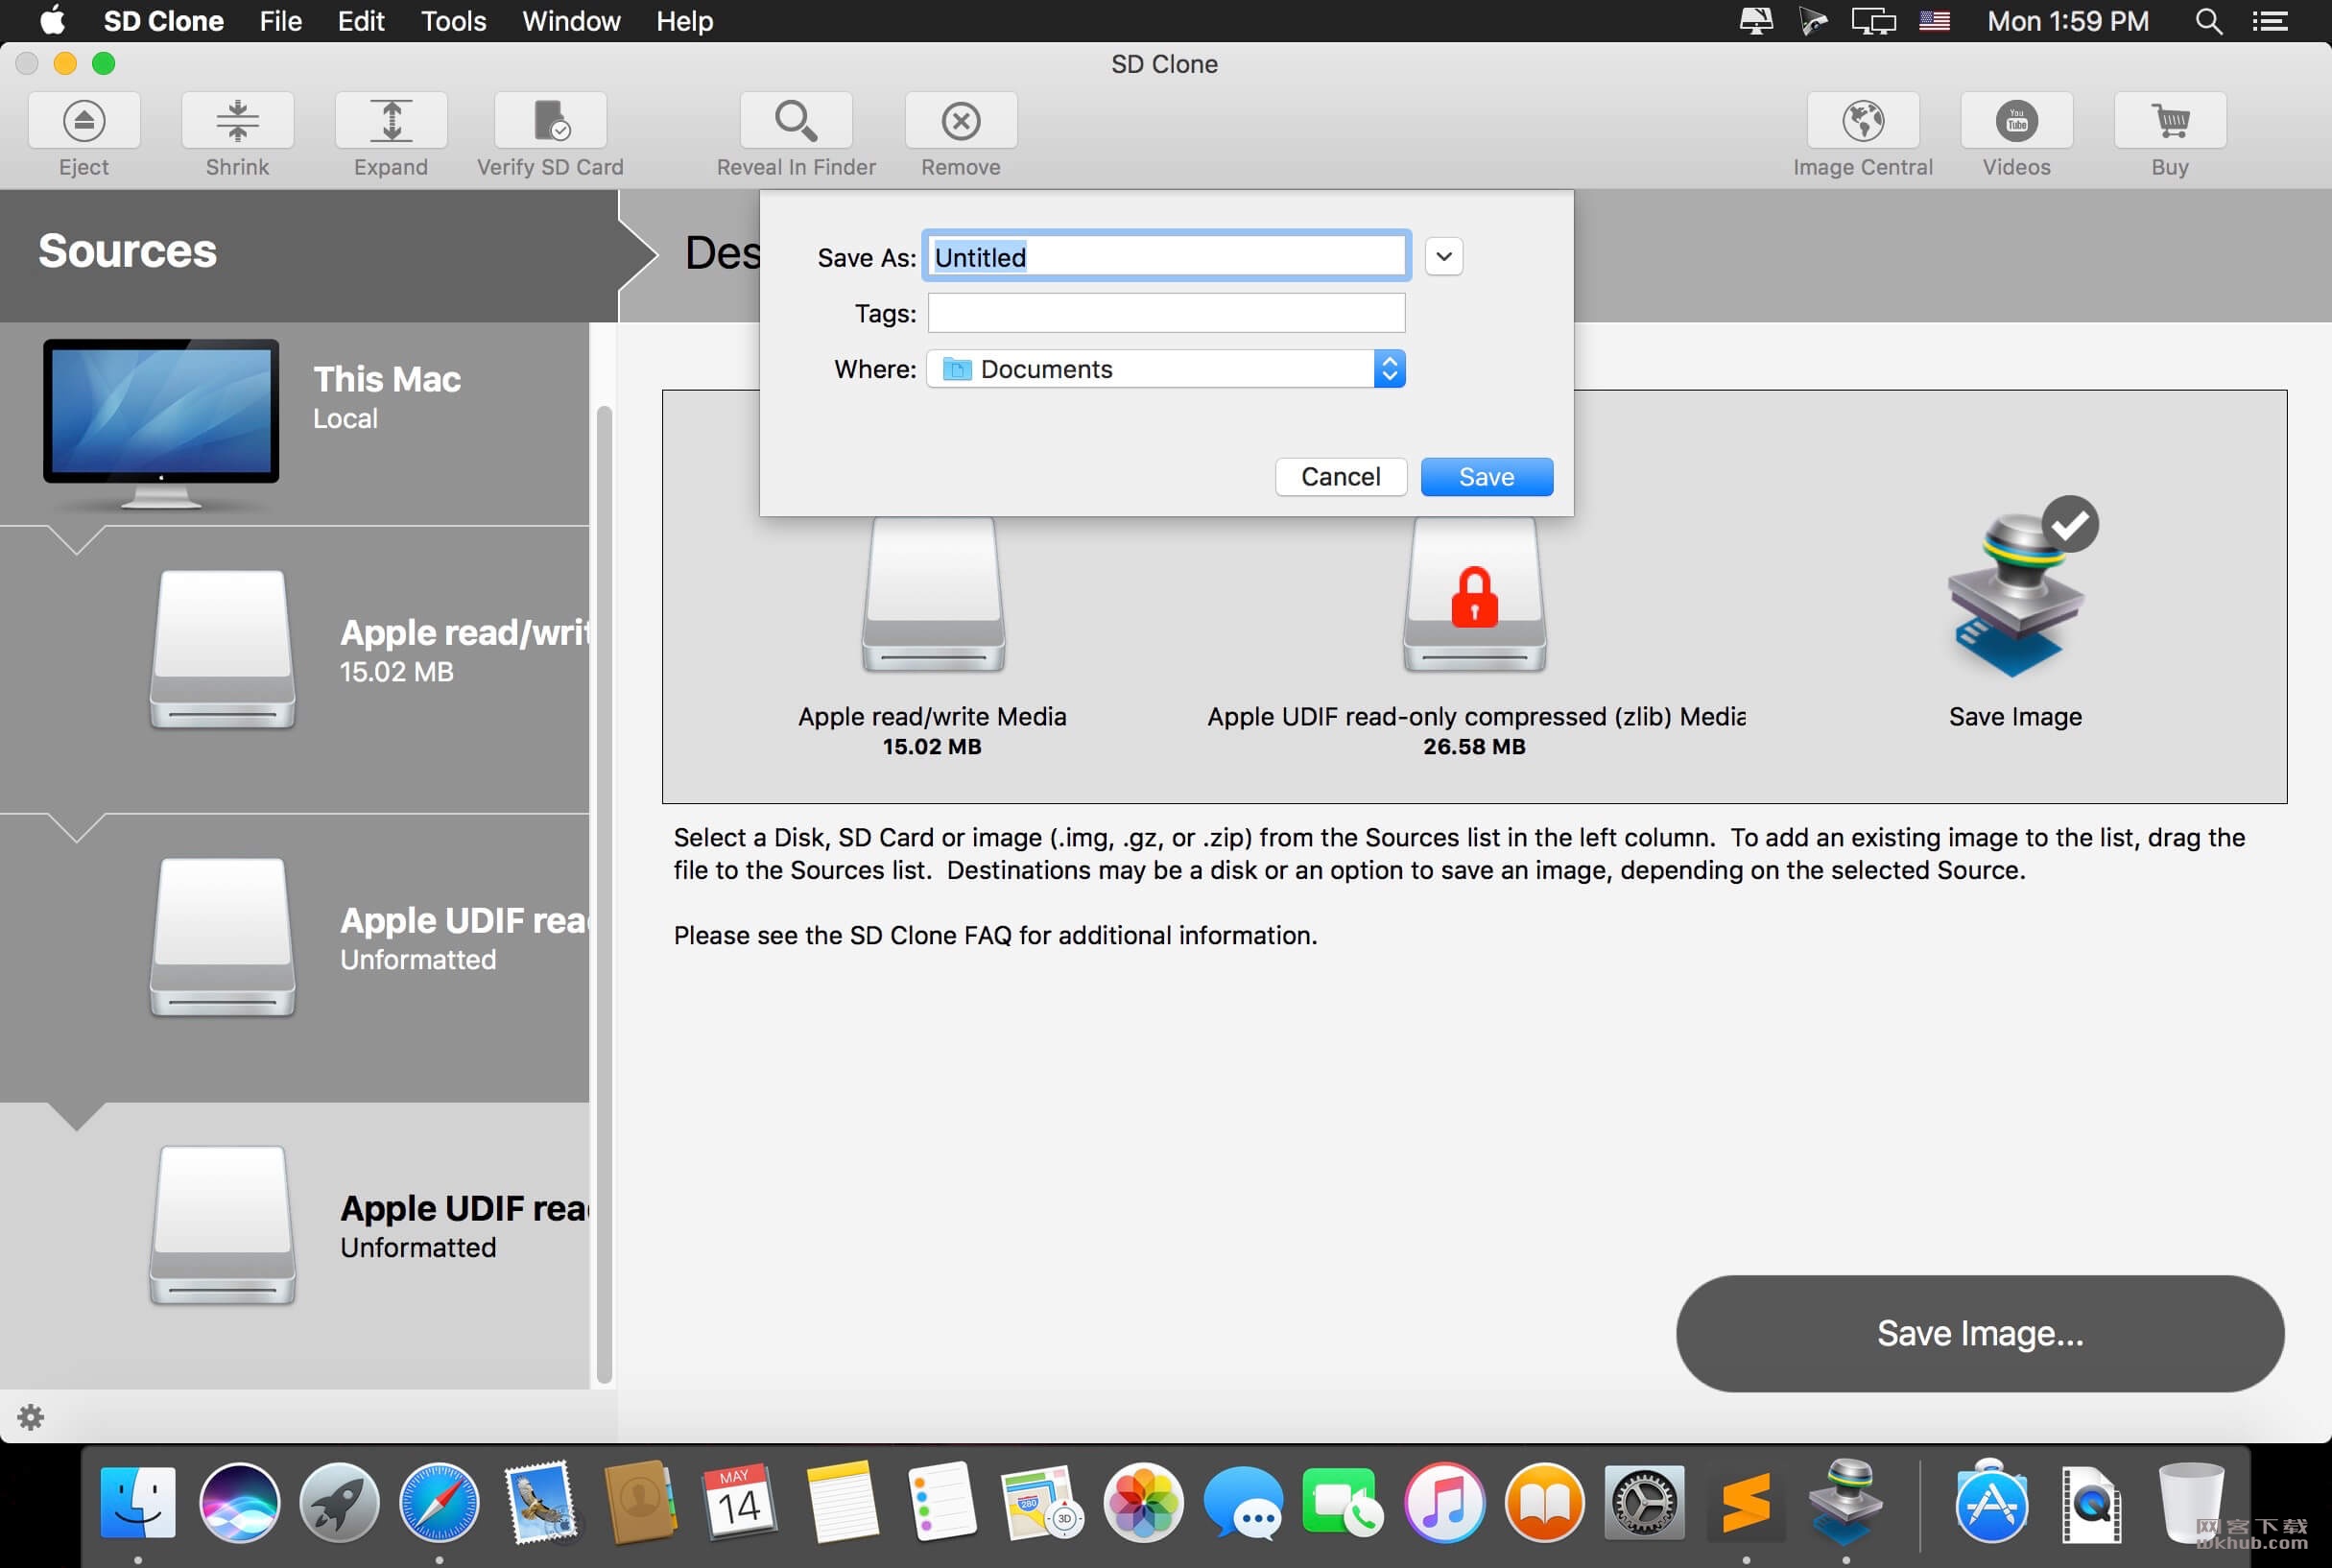Viewport: 2332px width, 1568px height.
Task: Click Save in the dialog
Action: coord(1487,477)
